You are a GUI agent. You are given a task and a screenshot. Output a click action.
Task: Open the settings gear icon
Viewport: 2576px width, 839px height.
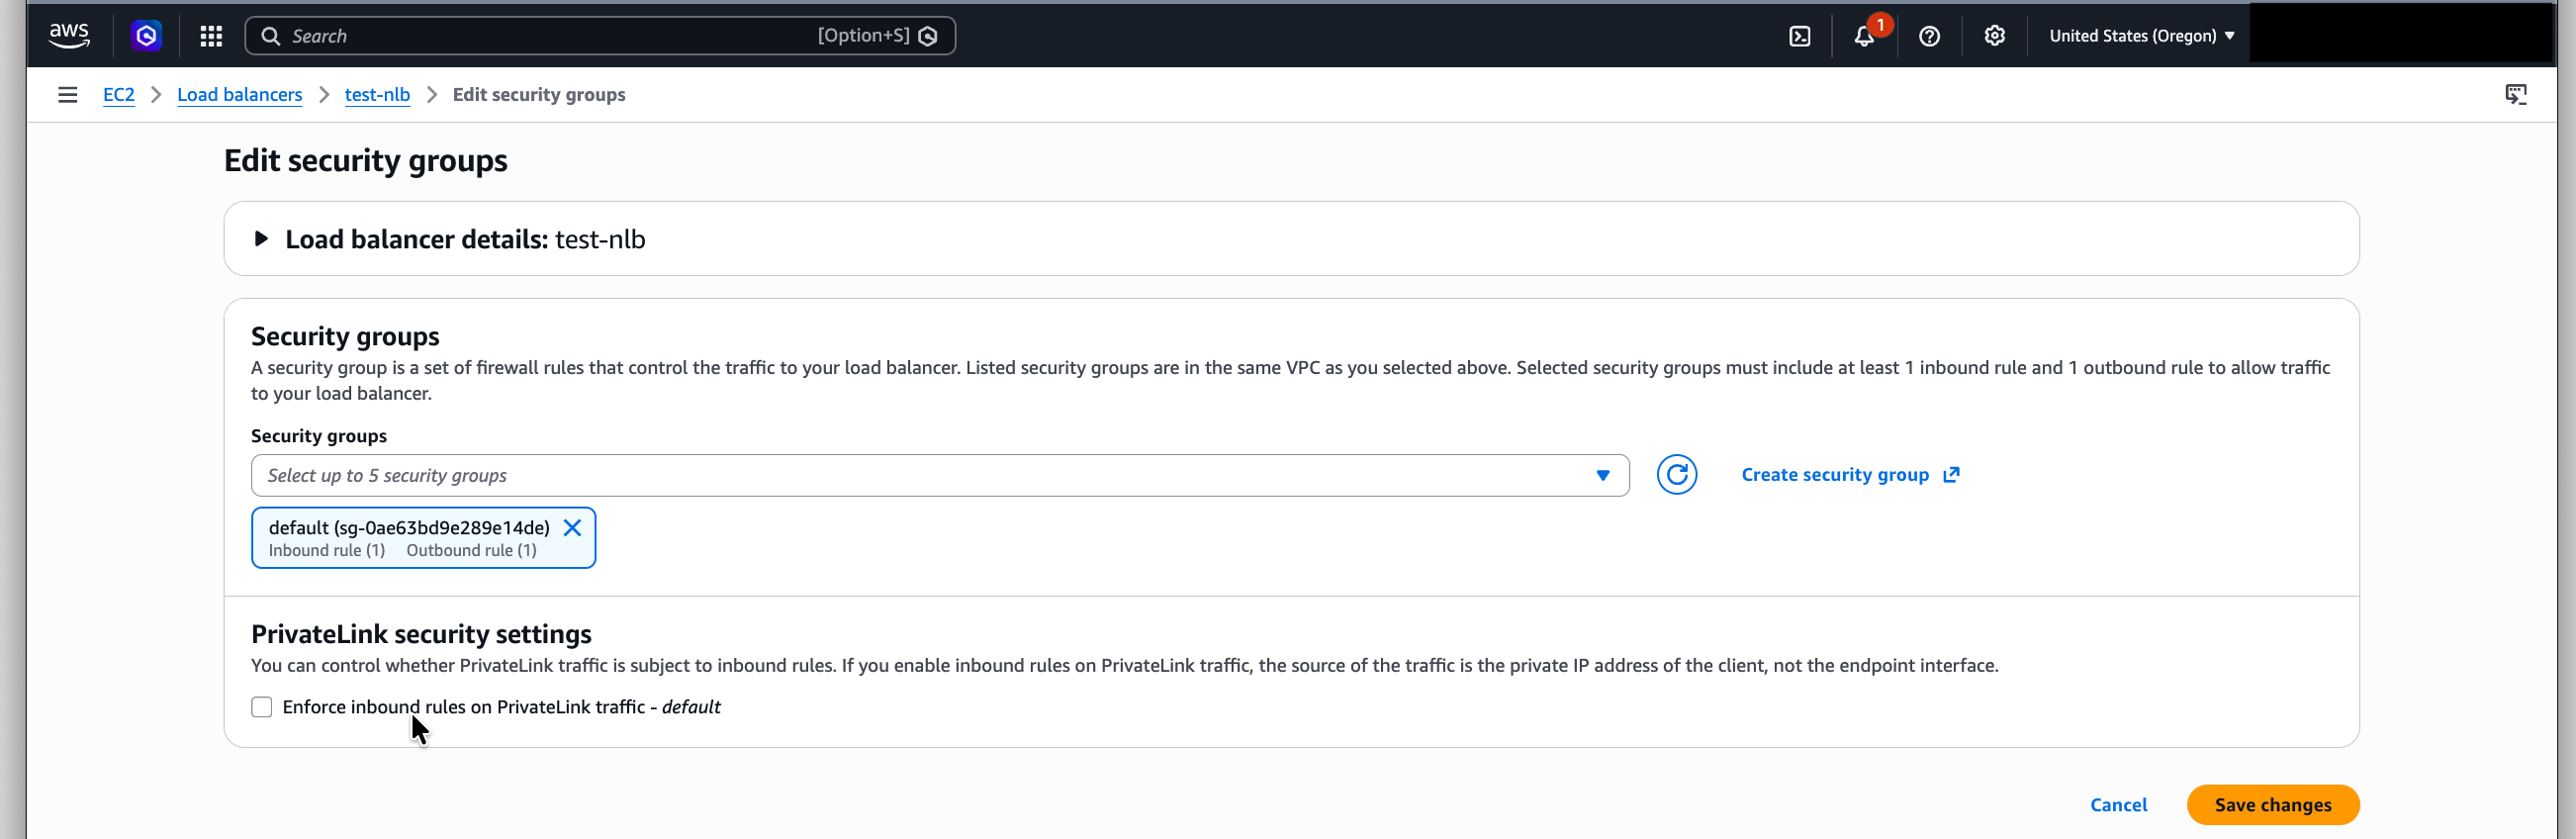[1994, 36]
